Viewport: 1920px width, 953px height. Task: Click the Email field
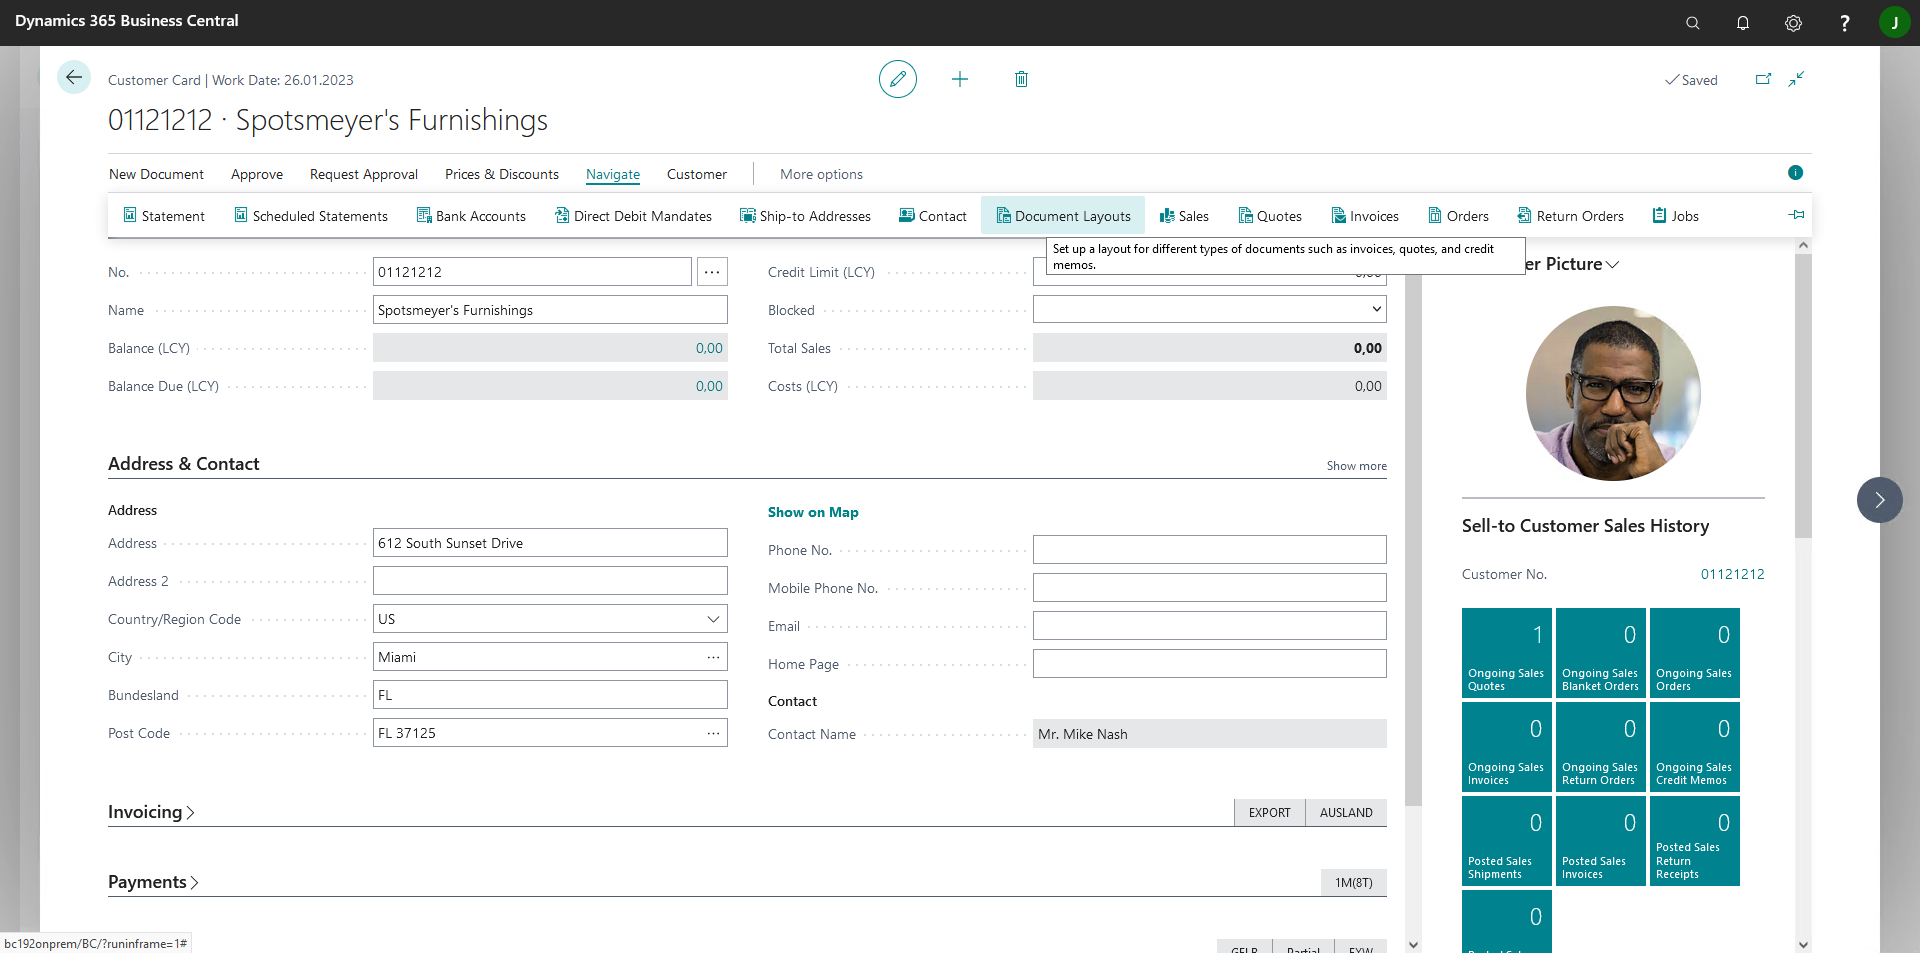coord(1209,626)
